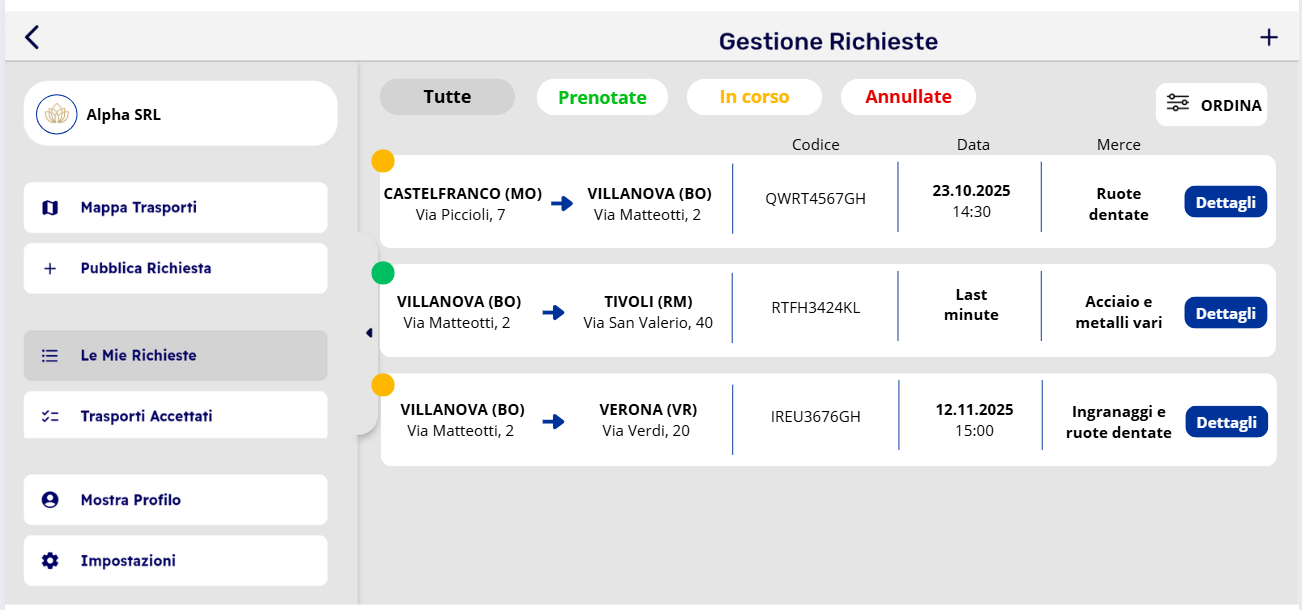Select the Tutte filter tab
This screenshot has width=1302, height=610.
pos(447,97)
